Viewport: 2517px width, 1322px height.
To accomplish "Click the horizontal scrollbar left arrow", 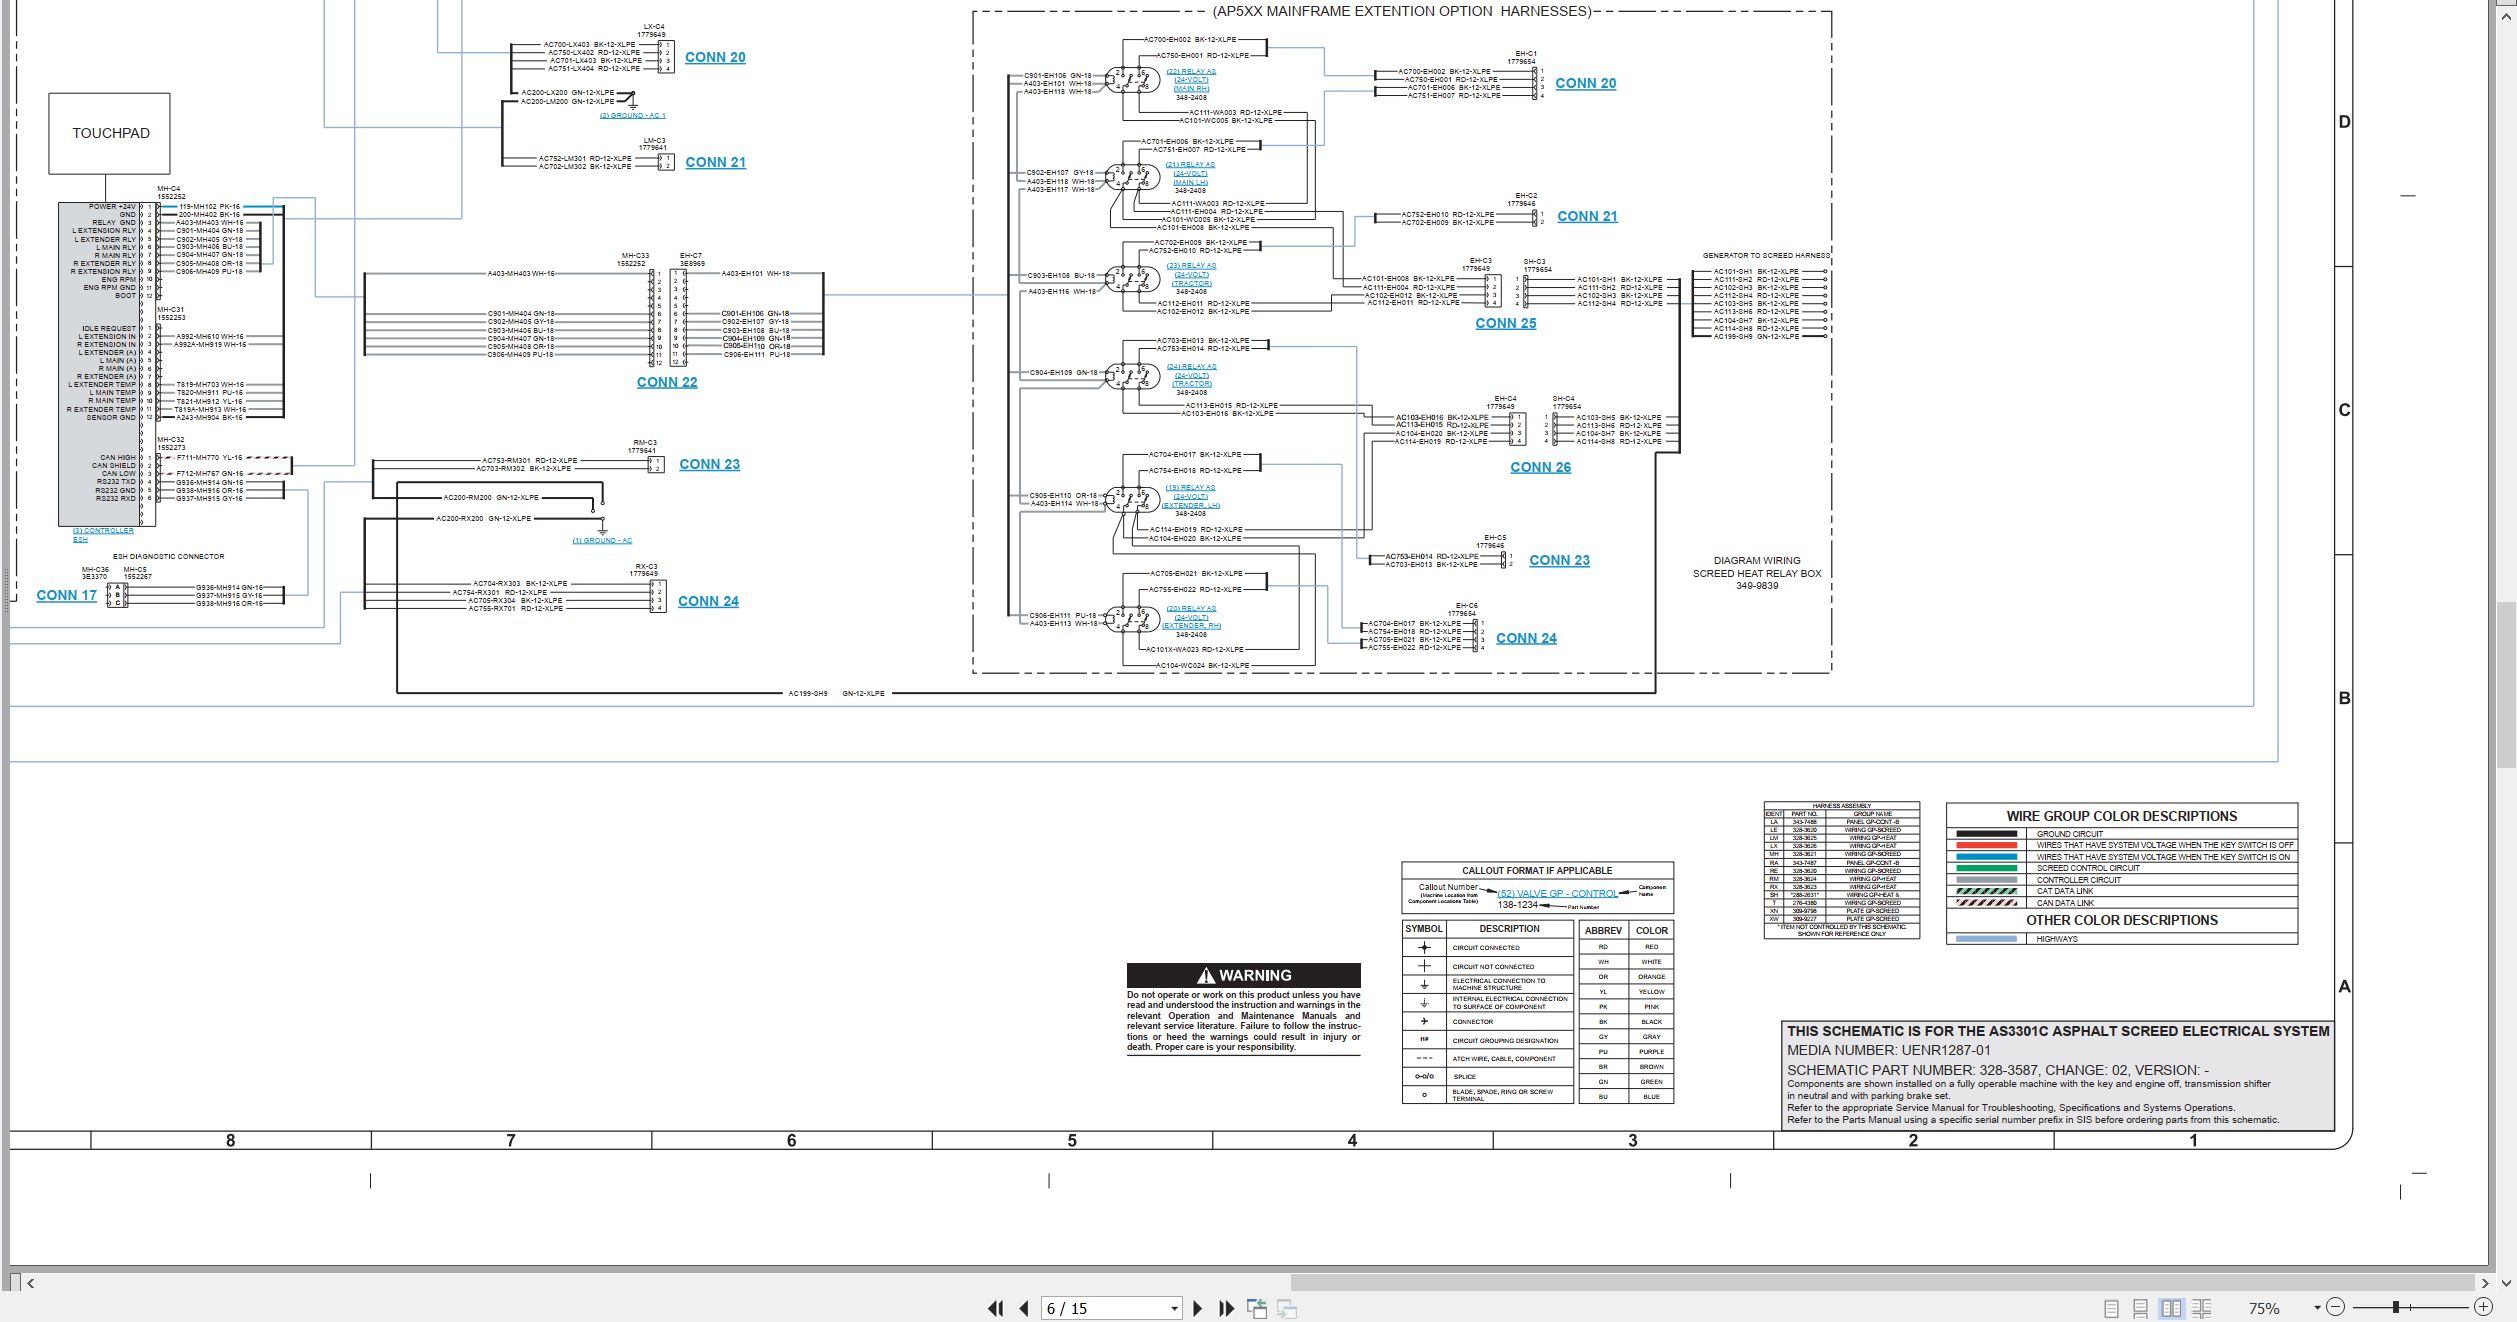I will 30,1283.
